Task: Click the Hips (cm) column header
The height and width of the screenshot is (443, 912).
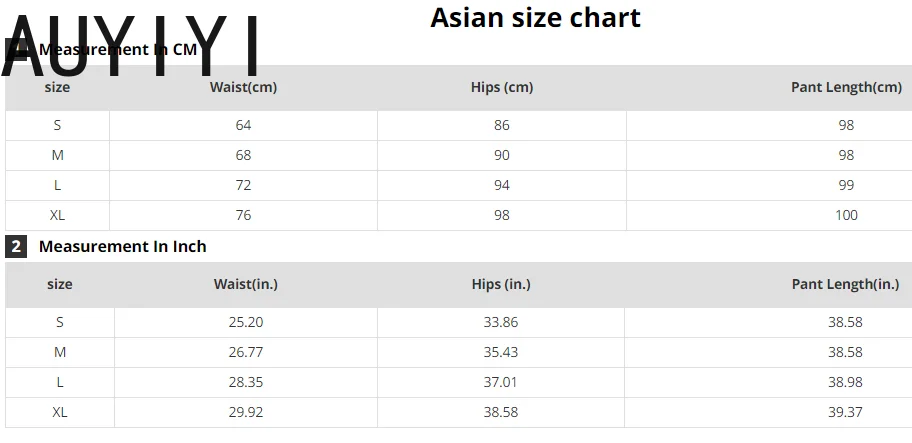Action: [x=502, y=88]
